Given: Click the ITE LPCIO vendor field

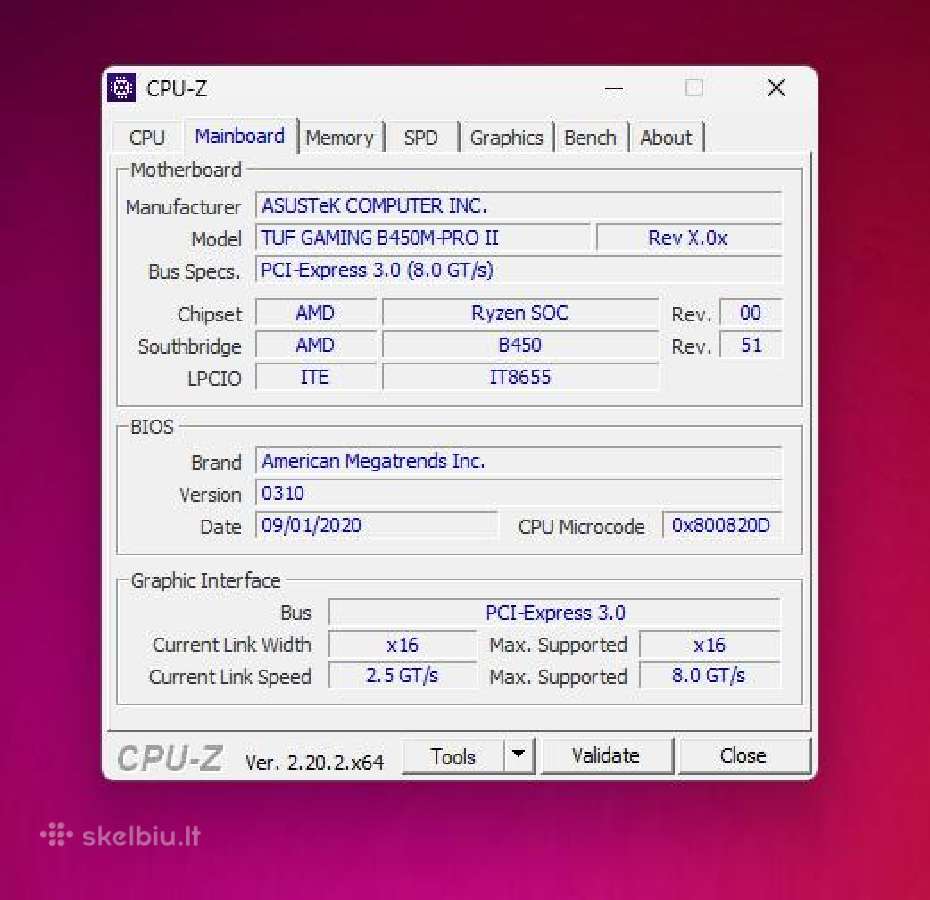Looking at the screenshot, I should pyautogui.click(x=316, y=377).
